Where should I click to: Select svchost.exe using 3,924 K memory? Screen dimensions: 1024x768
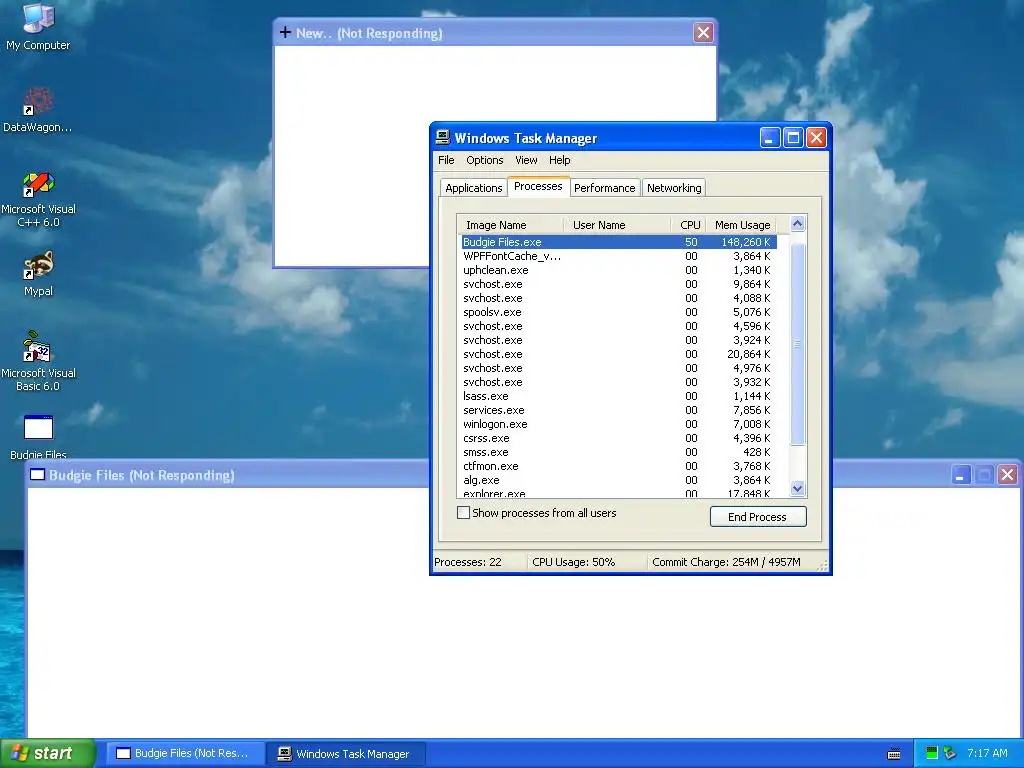pos(618,340)
